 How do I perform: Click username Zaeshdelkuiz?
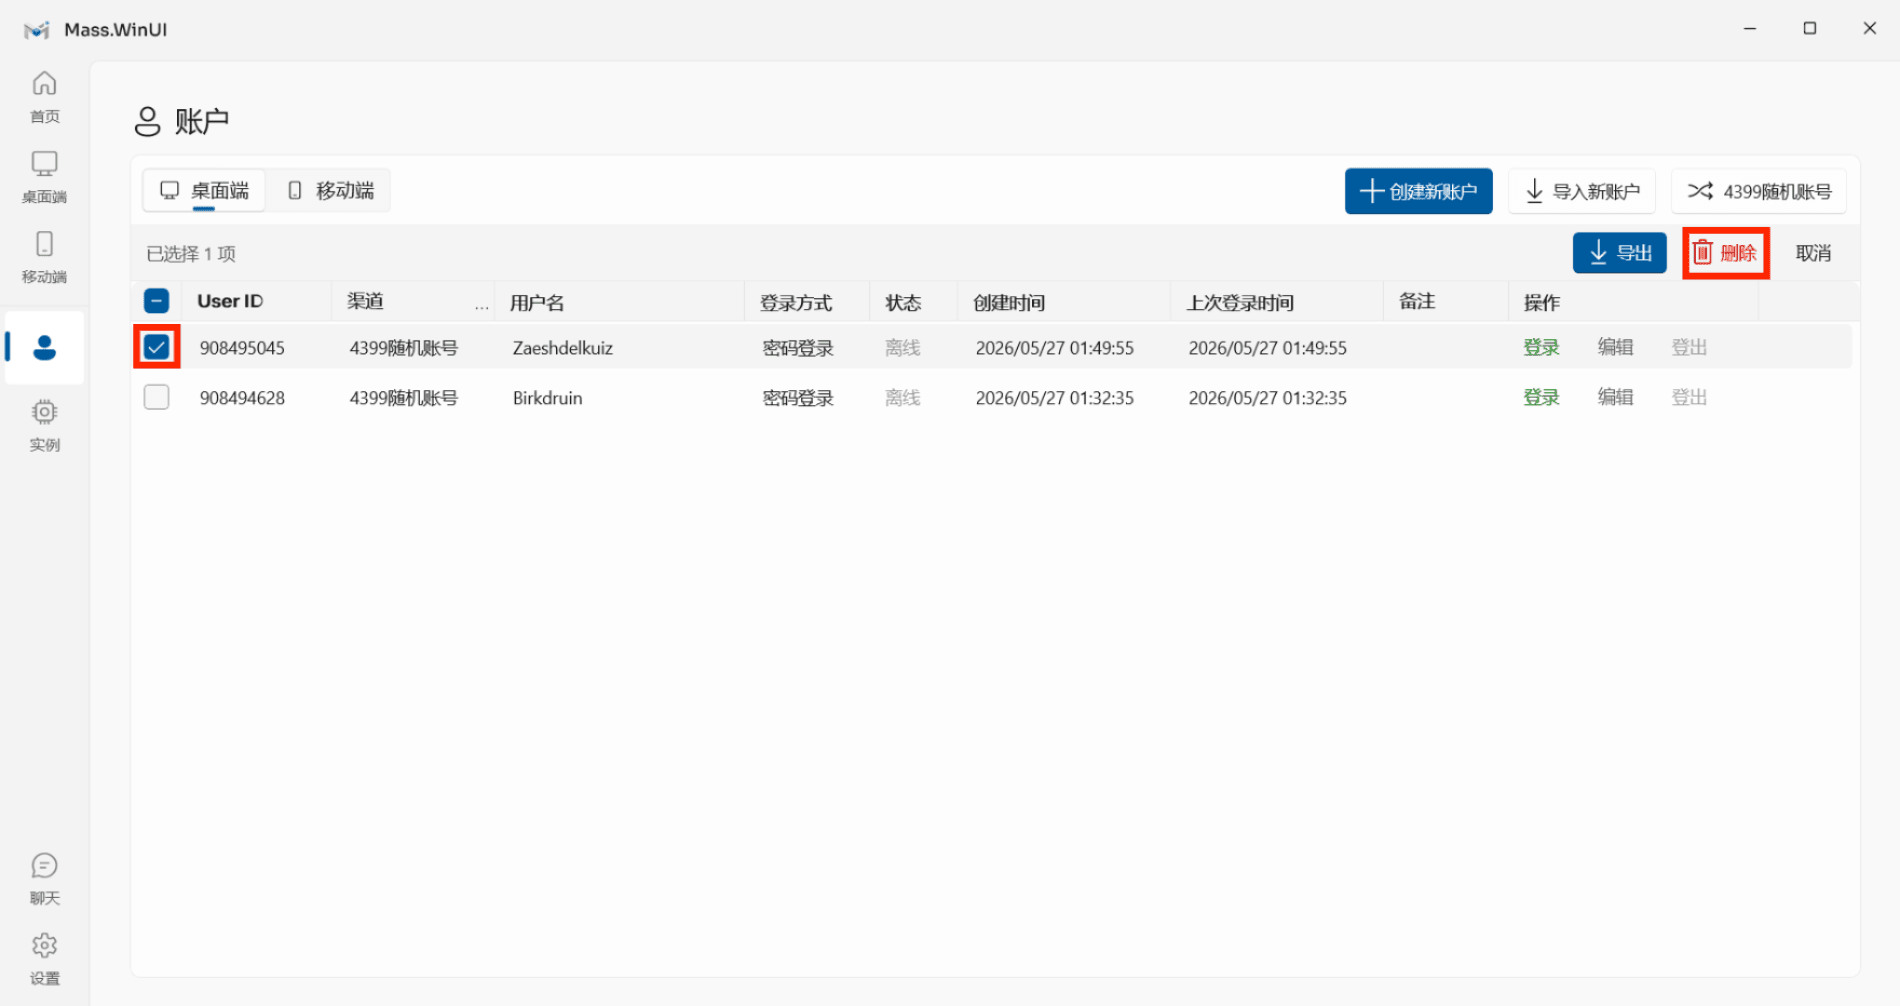563,348
